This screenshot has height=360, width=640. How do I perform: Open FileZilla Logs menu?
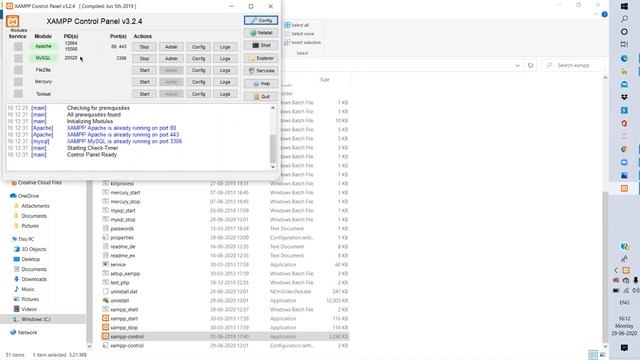coord(225,70)
